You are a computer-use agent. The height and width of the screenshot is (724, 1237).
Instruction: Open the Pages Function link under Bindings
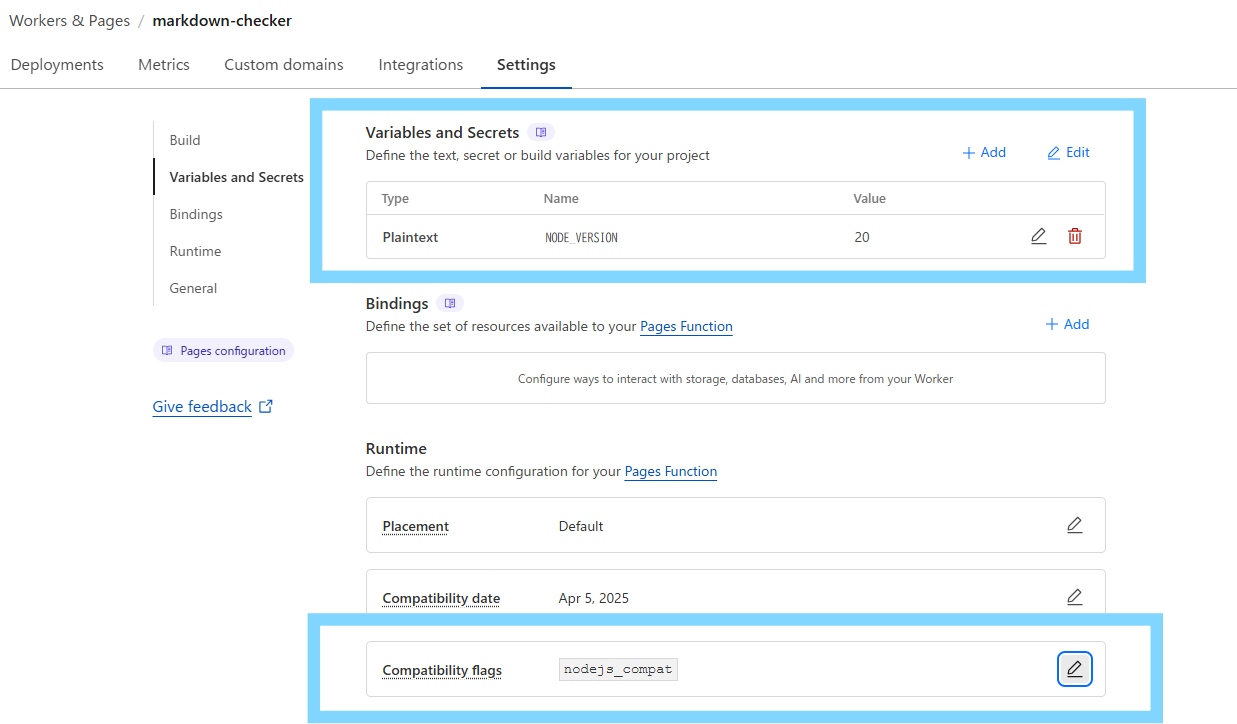point(686,326)
